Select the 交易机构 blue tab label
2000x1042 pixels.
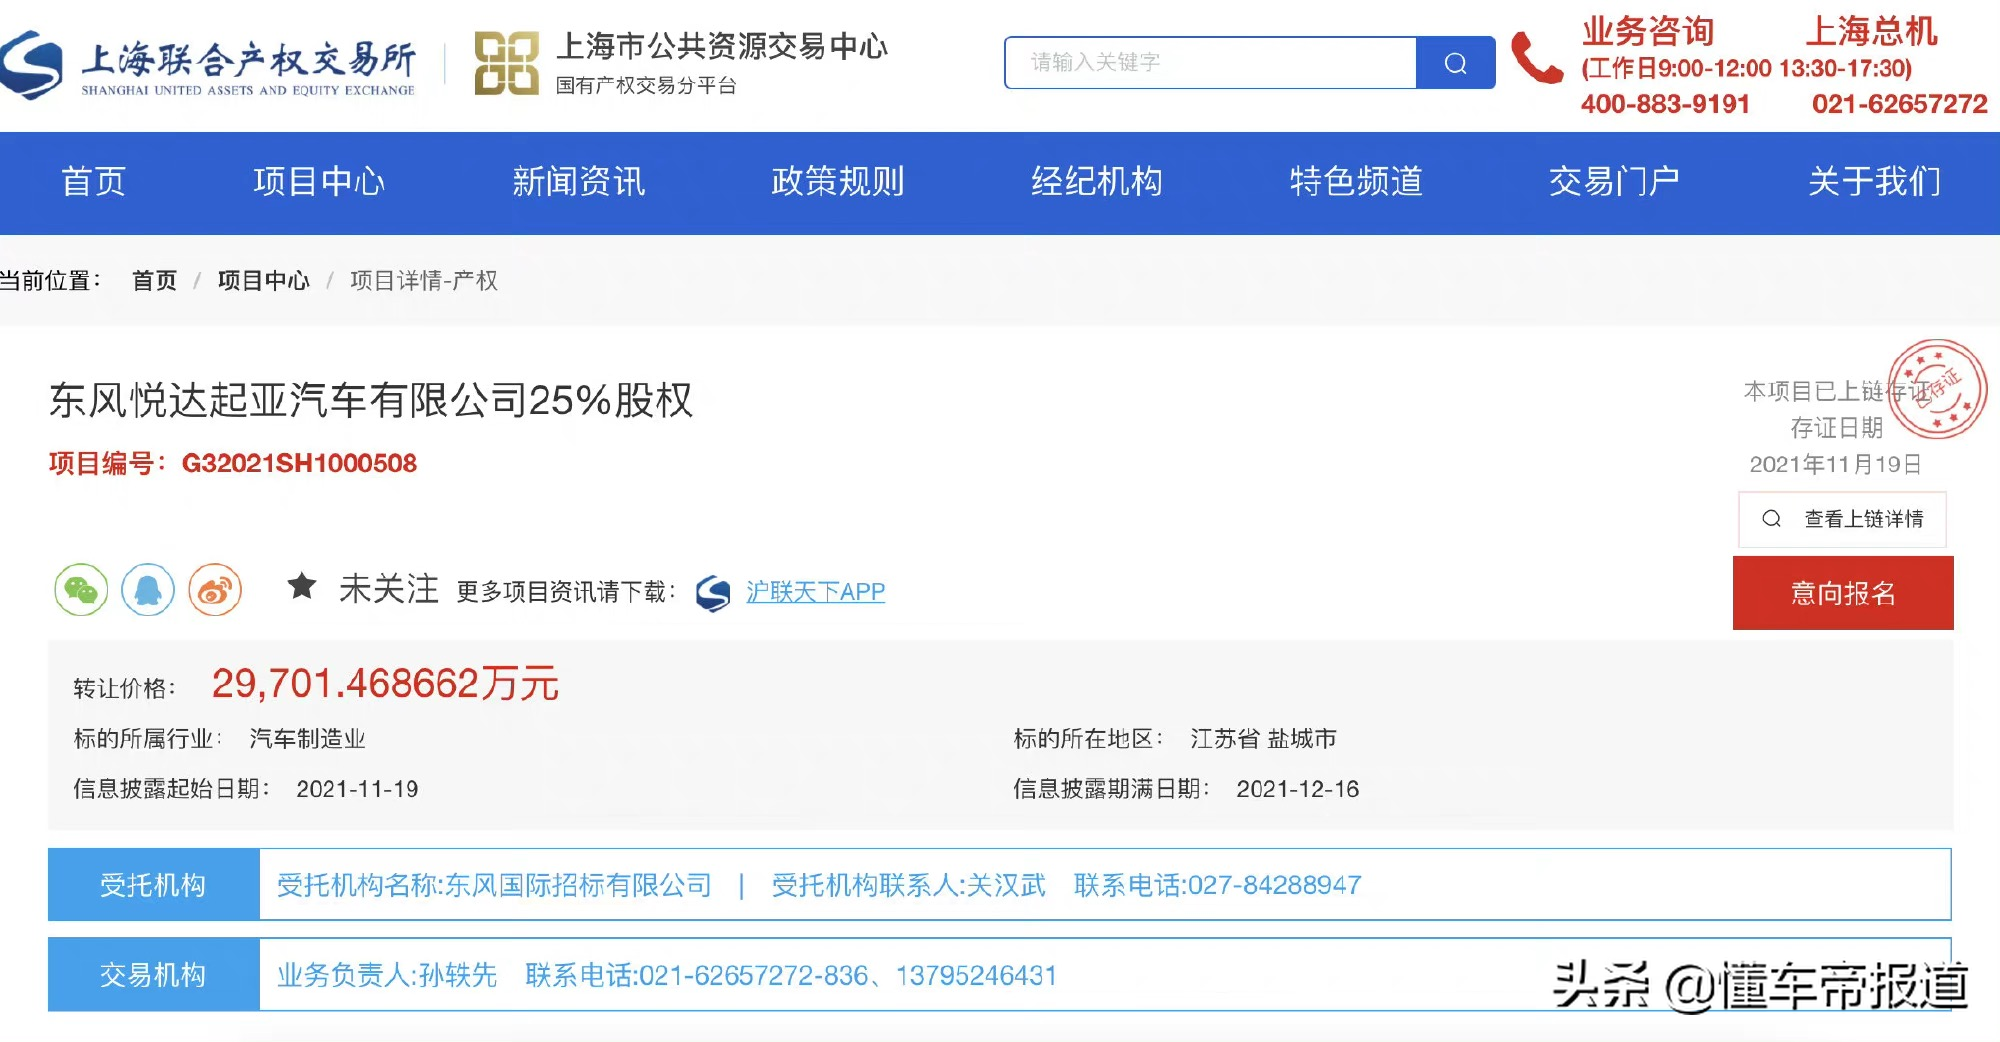153,975
